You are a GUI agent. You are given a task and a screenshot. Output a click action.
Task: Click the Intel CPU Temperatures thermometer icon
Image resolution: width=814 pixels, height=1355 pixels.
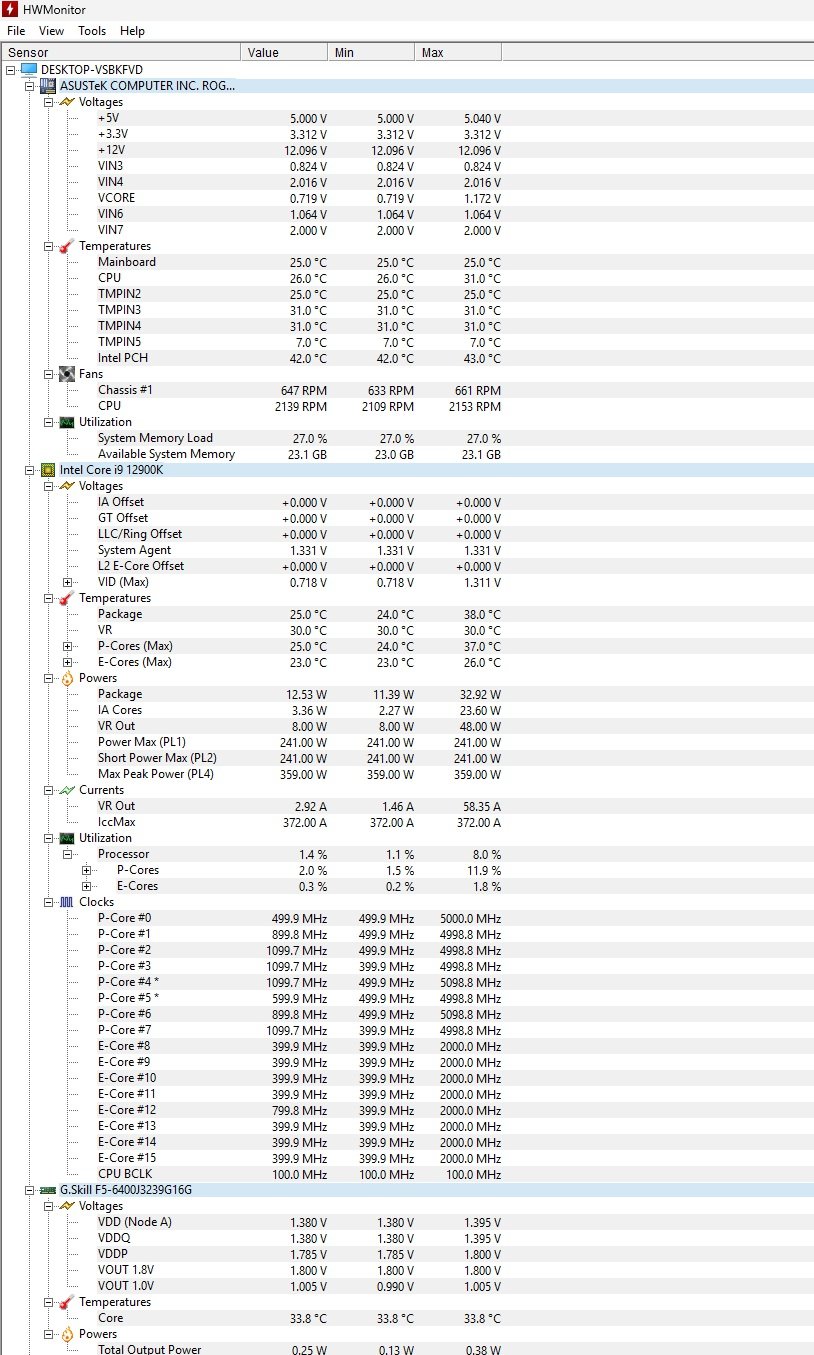click(x=67, y=597)
